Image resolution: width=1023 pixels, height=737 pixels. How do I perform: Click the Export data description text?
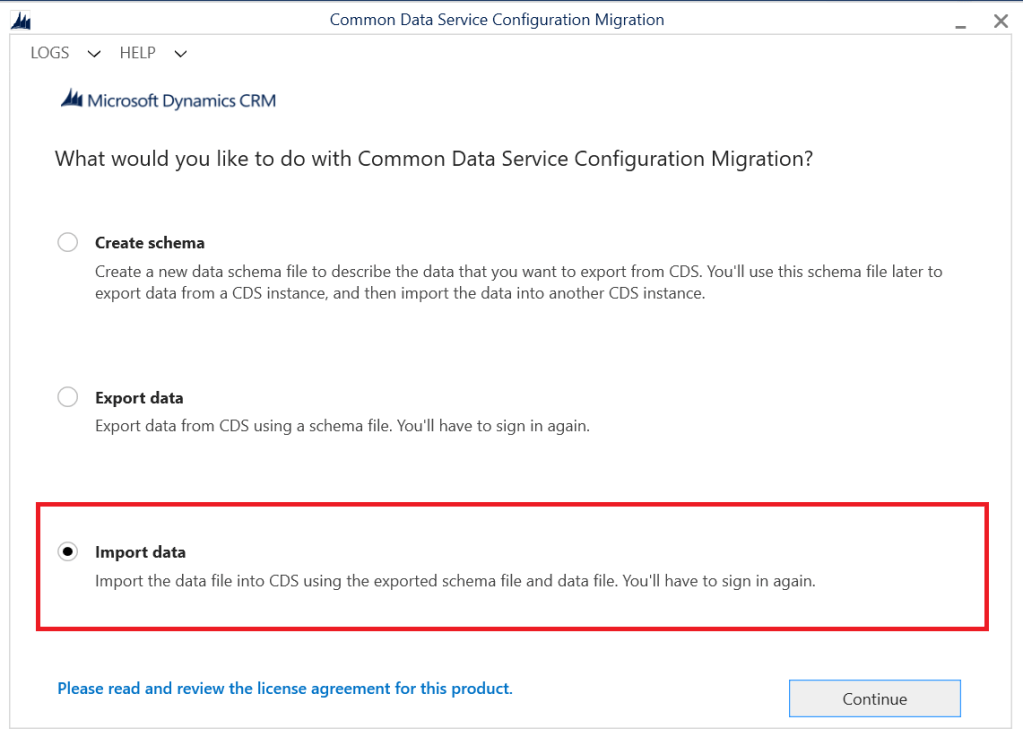point(342,426)
